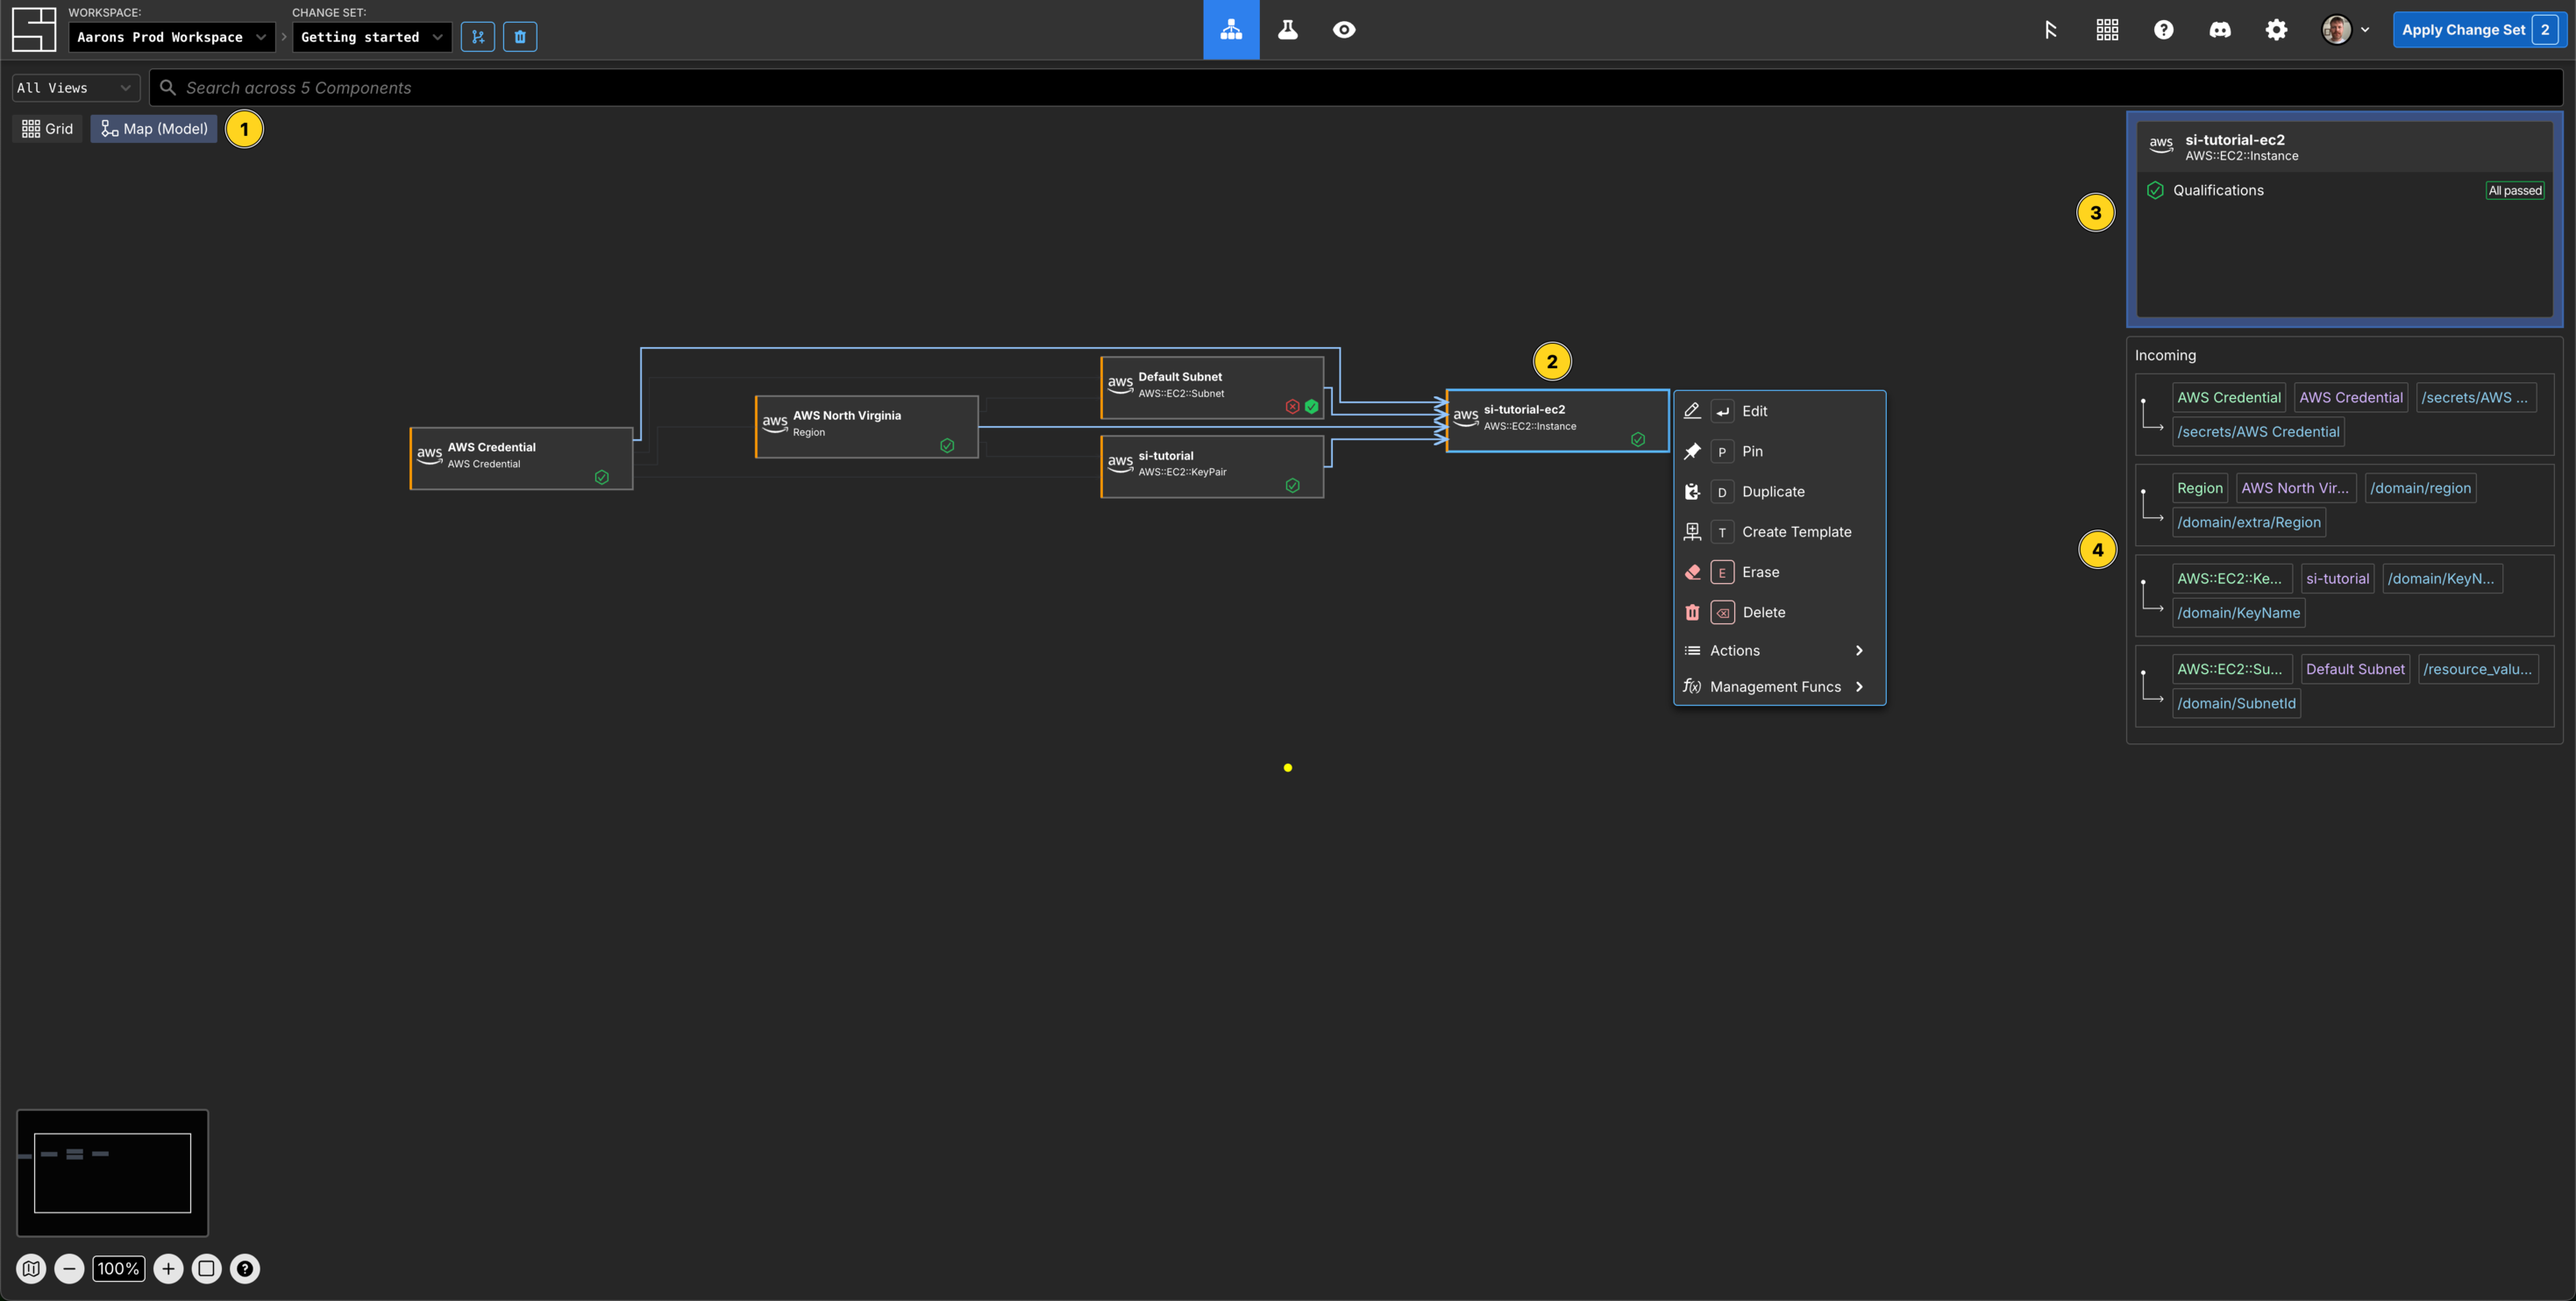Switch to Grid view

tap(48, 129)
